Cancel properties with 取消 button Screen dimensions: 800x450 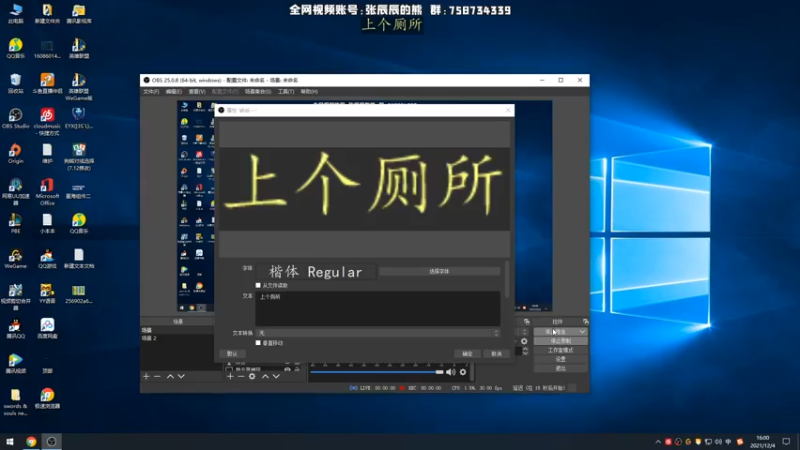(x=496, y=354)
